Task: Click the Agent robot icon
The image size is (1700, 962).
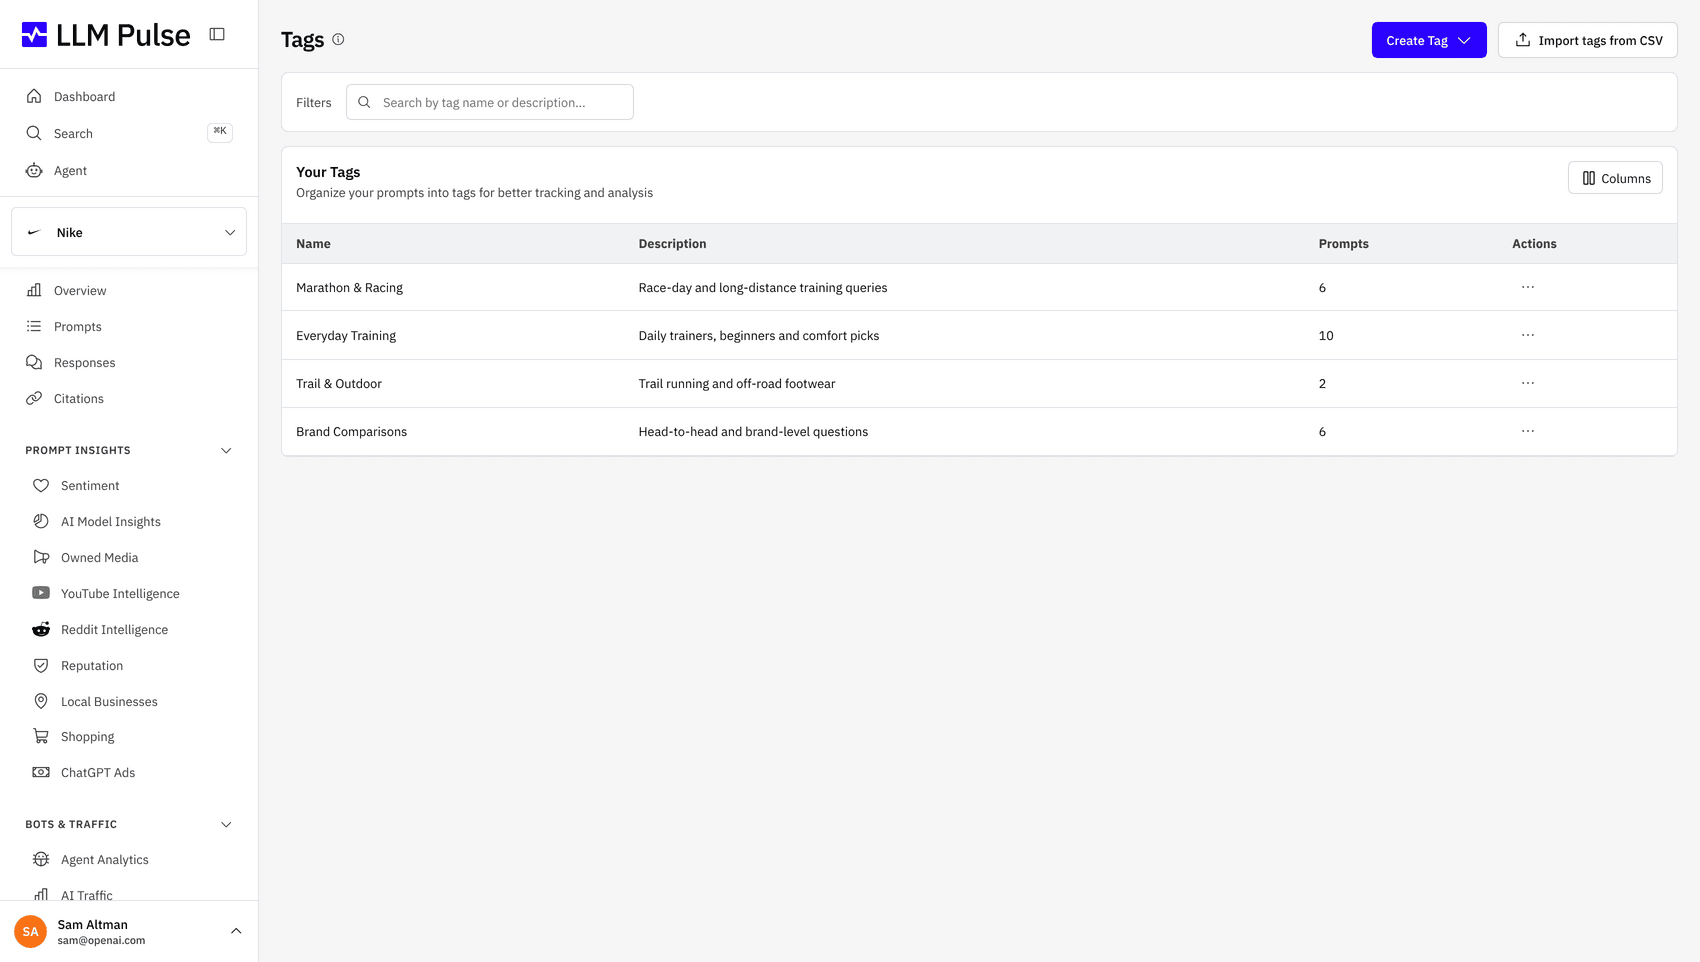Action: coord(34,170)
